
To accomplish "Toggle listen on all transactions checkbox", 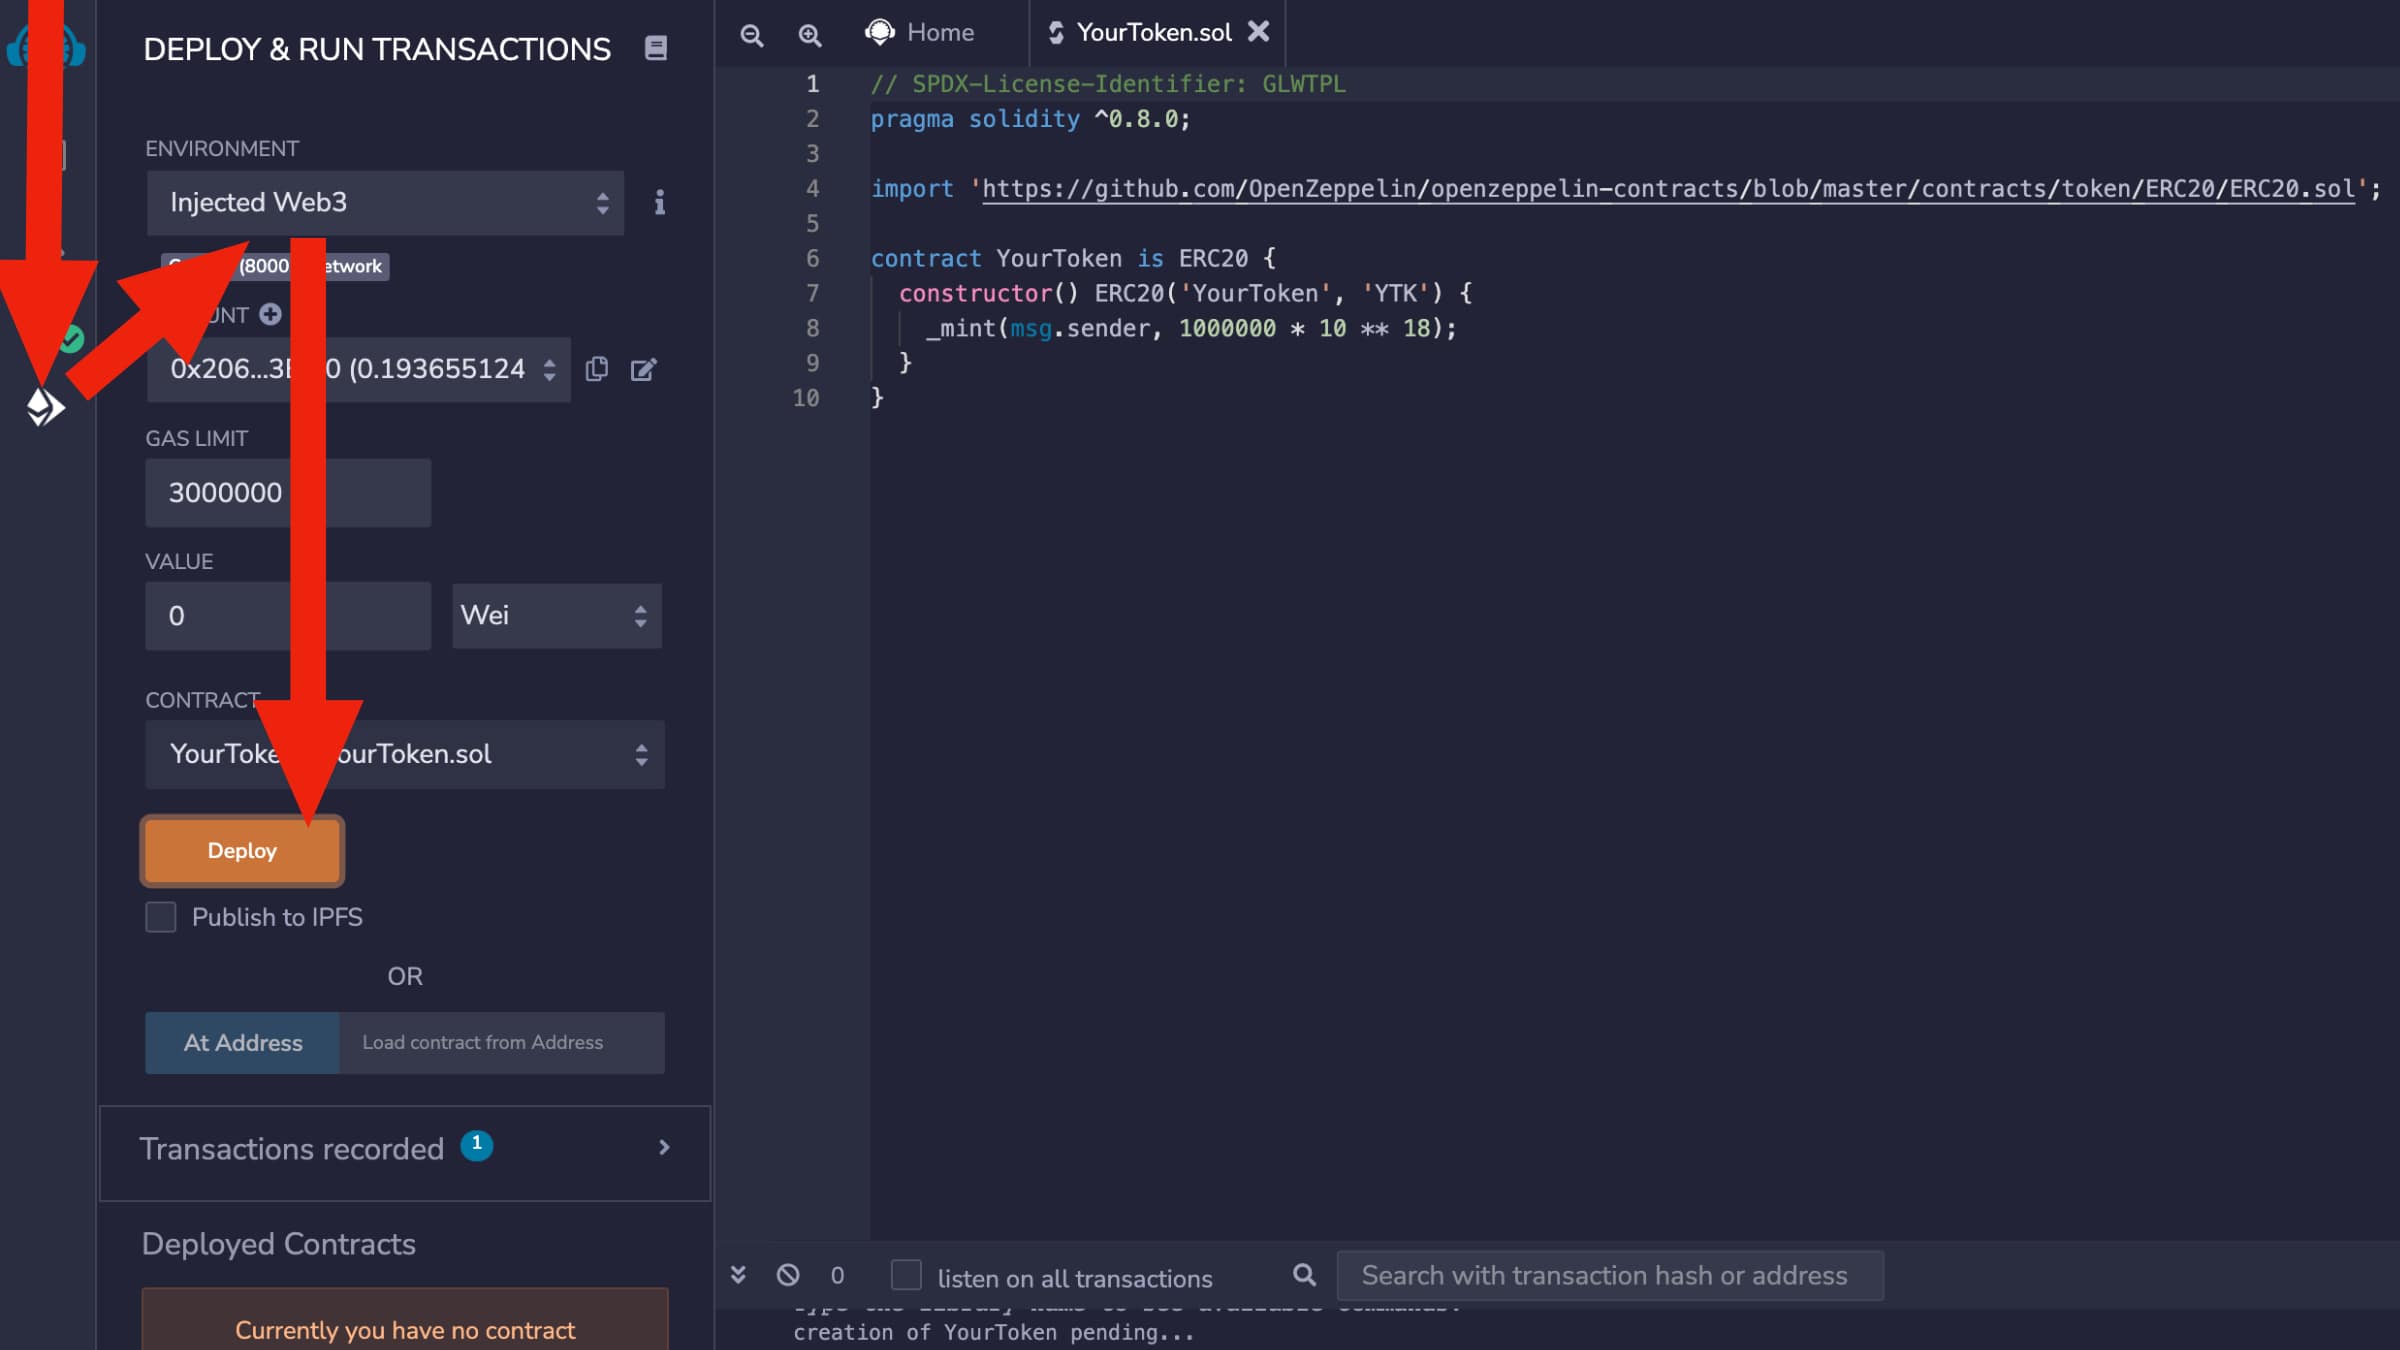I will point(906,1276).
